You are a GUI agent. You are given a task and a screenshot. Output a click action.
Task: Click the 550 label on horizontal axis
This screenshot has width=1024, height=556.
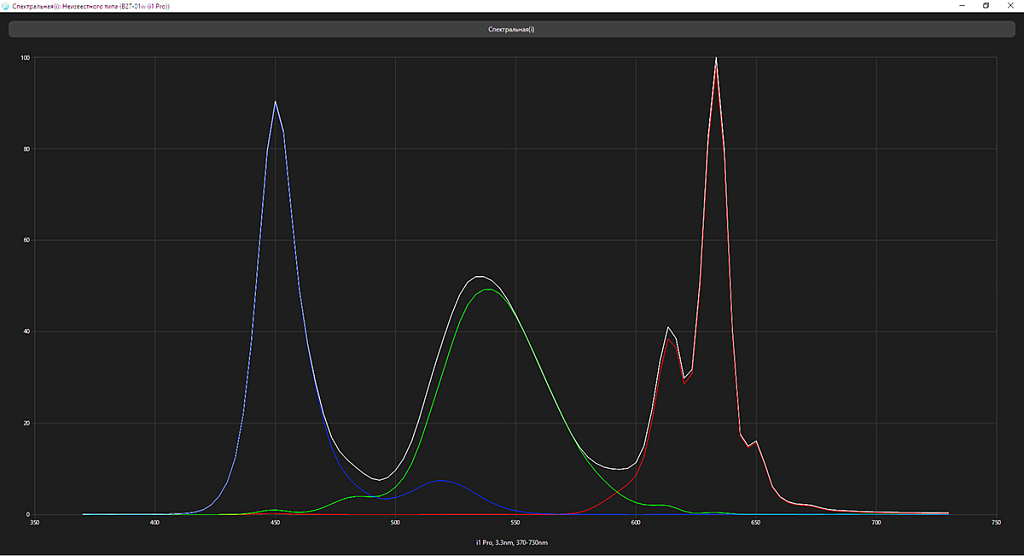(515, 522)
